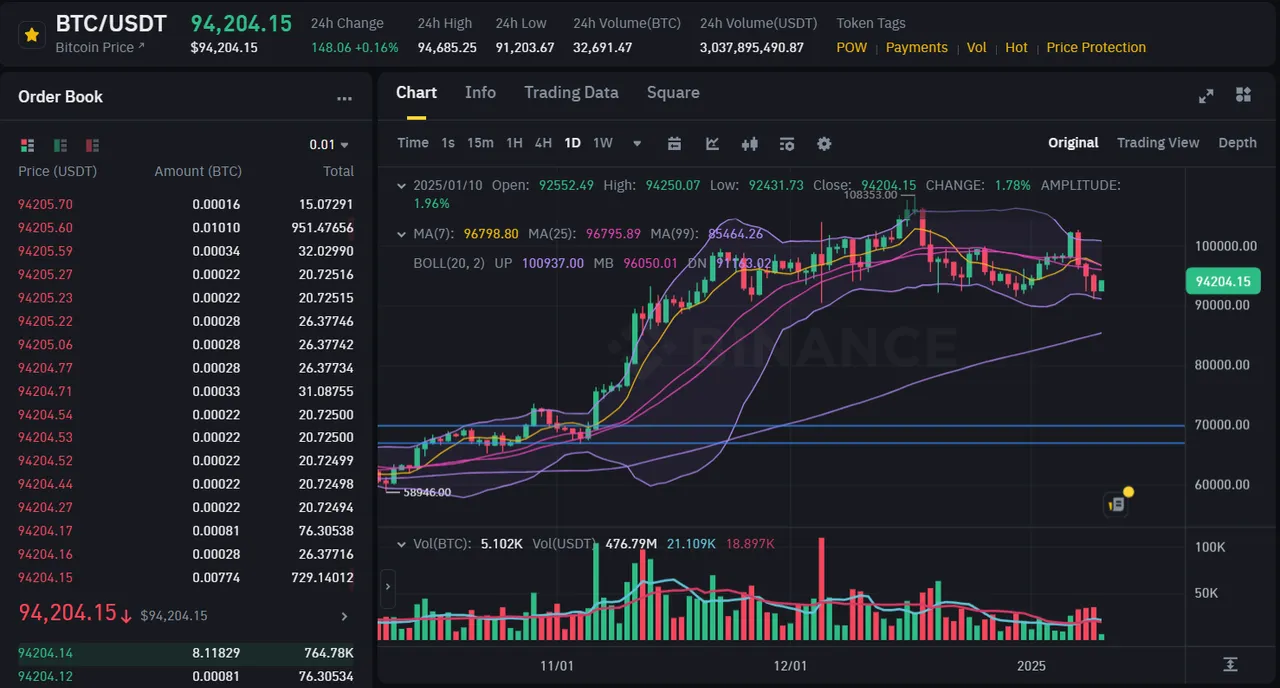Click the Amount (BTC) column header
1280x688 pixels.
click(x=198, y=171)
